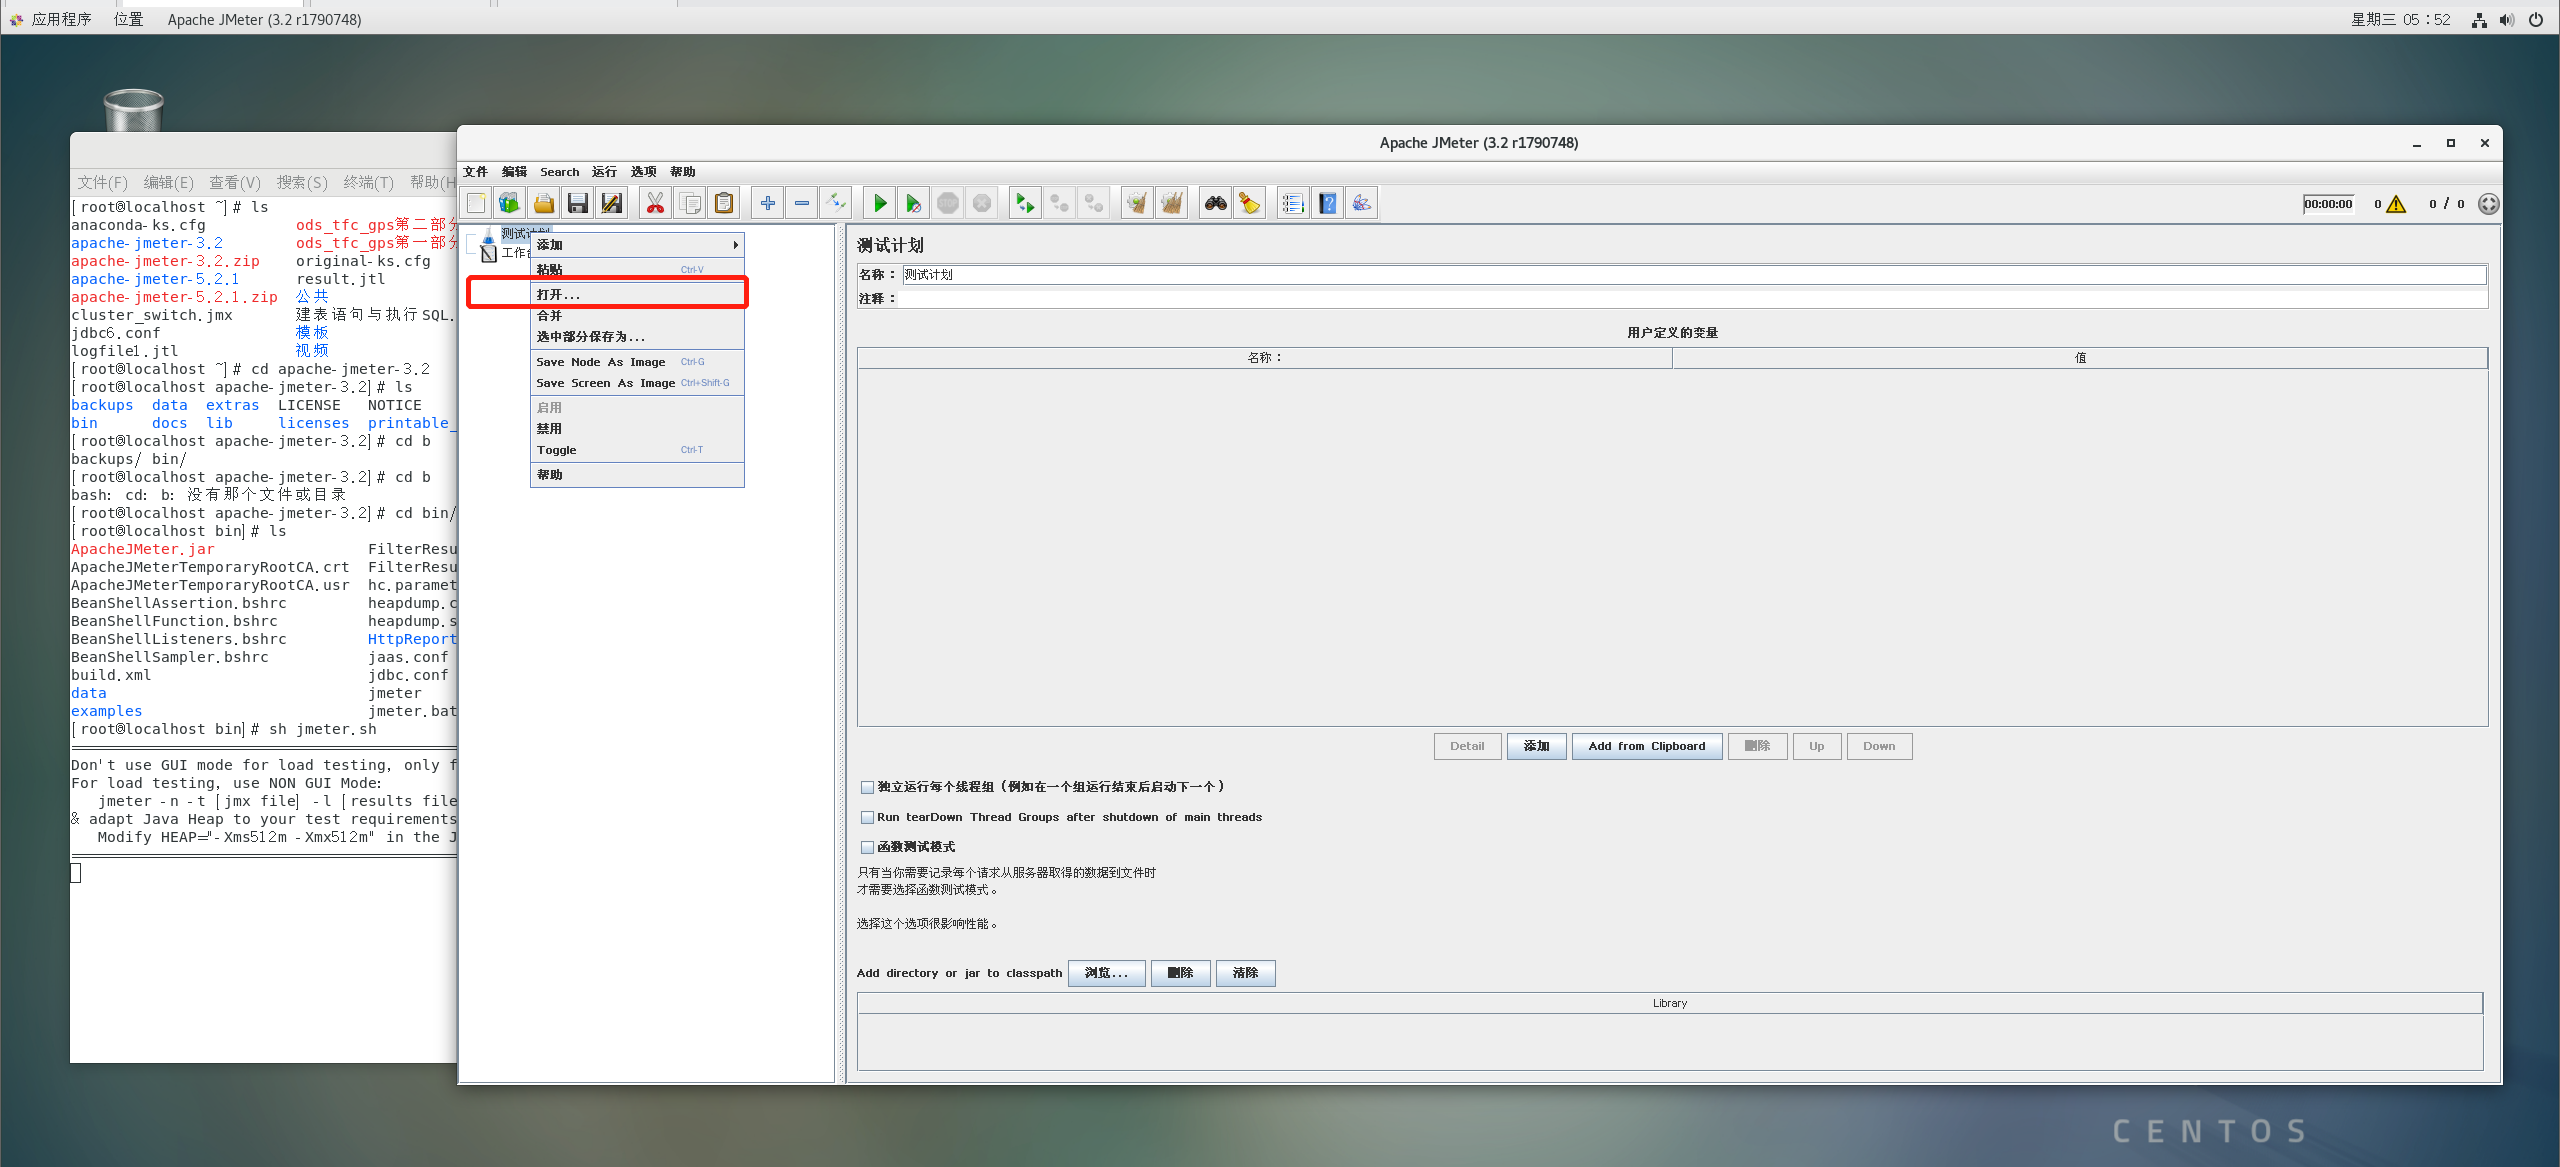Click the Cut scissors toolbar icon
This screenshot has height=1167, width=2560.
[x=655, y=204]
